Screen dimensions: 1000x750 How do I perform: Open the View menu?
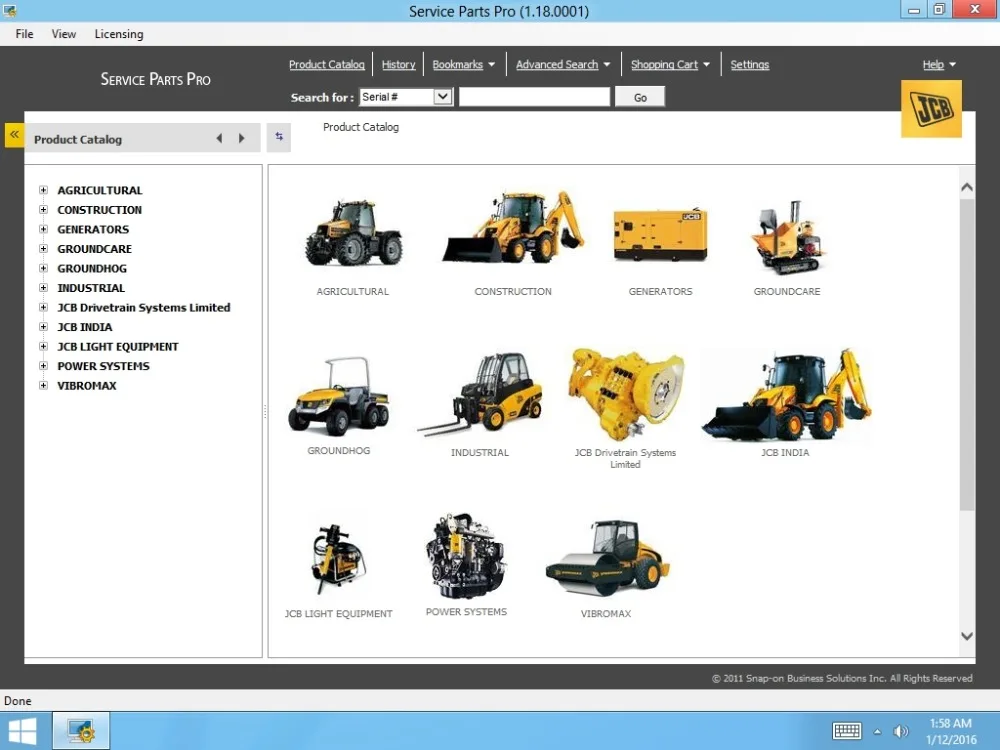tap(64, 34)
